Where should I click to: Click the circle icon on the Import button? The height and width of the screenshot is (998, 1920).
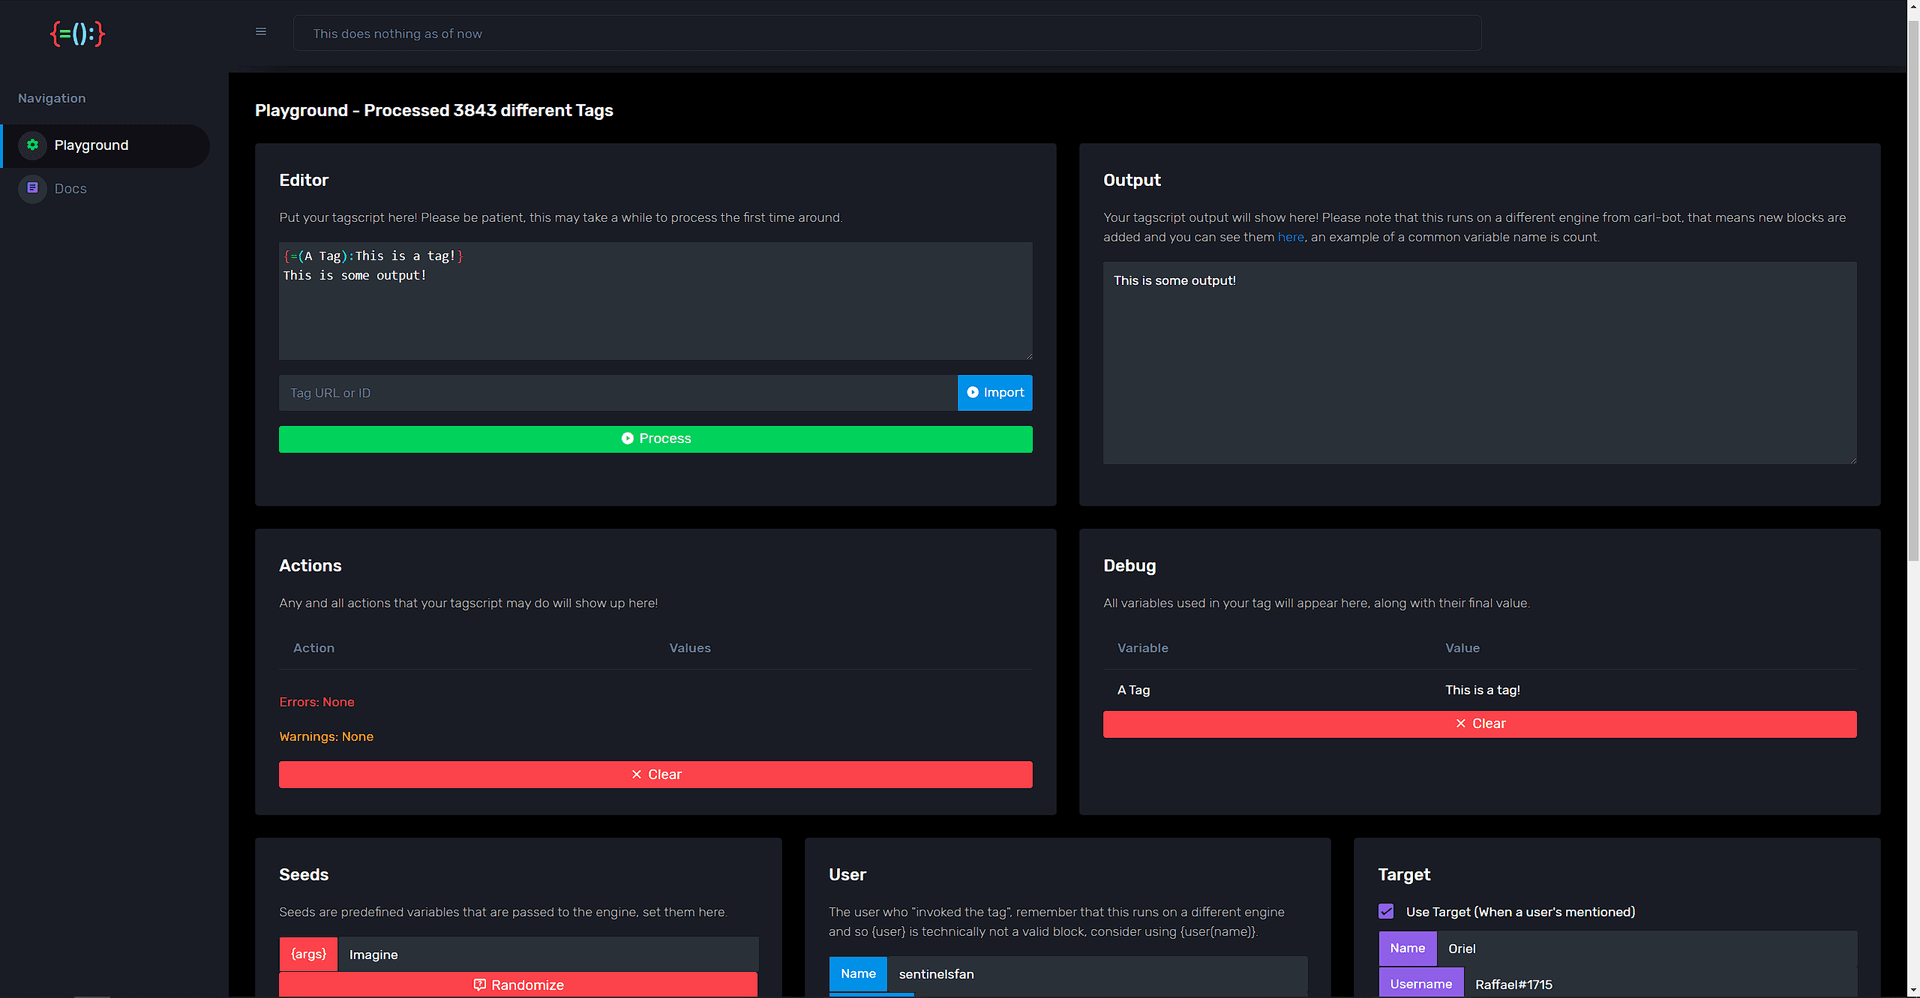point(971,393)
